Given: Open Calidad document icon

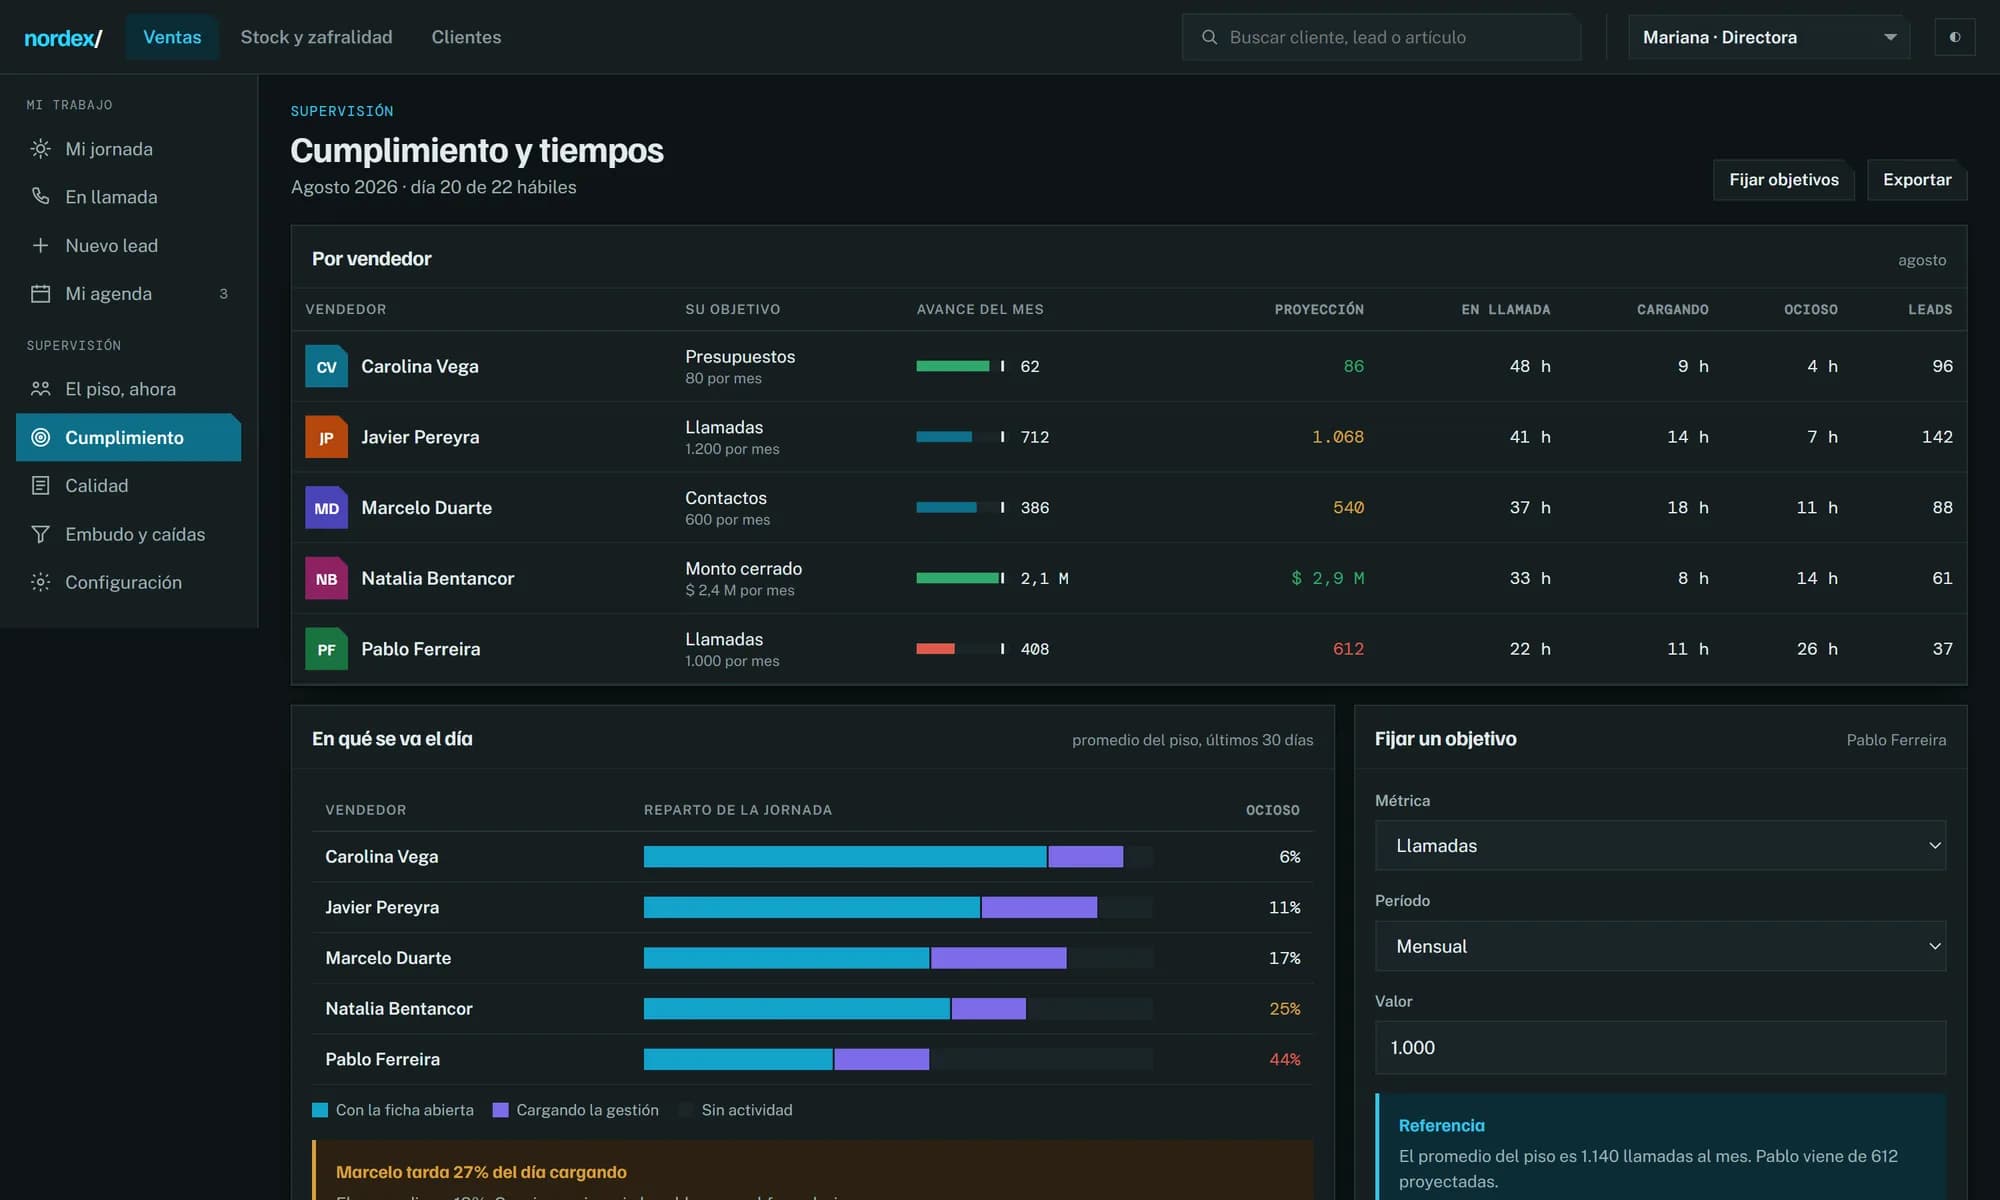Looking at the screenshot, I should click(x=40, y=486).
